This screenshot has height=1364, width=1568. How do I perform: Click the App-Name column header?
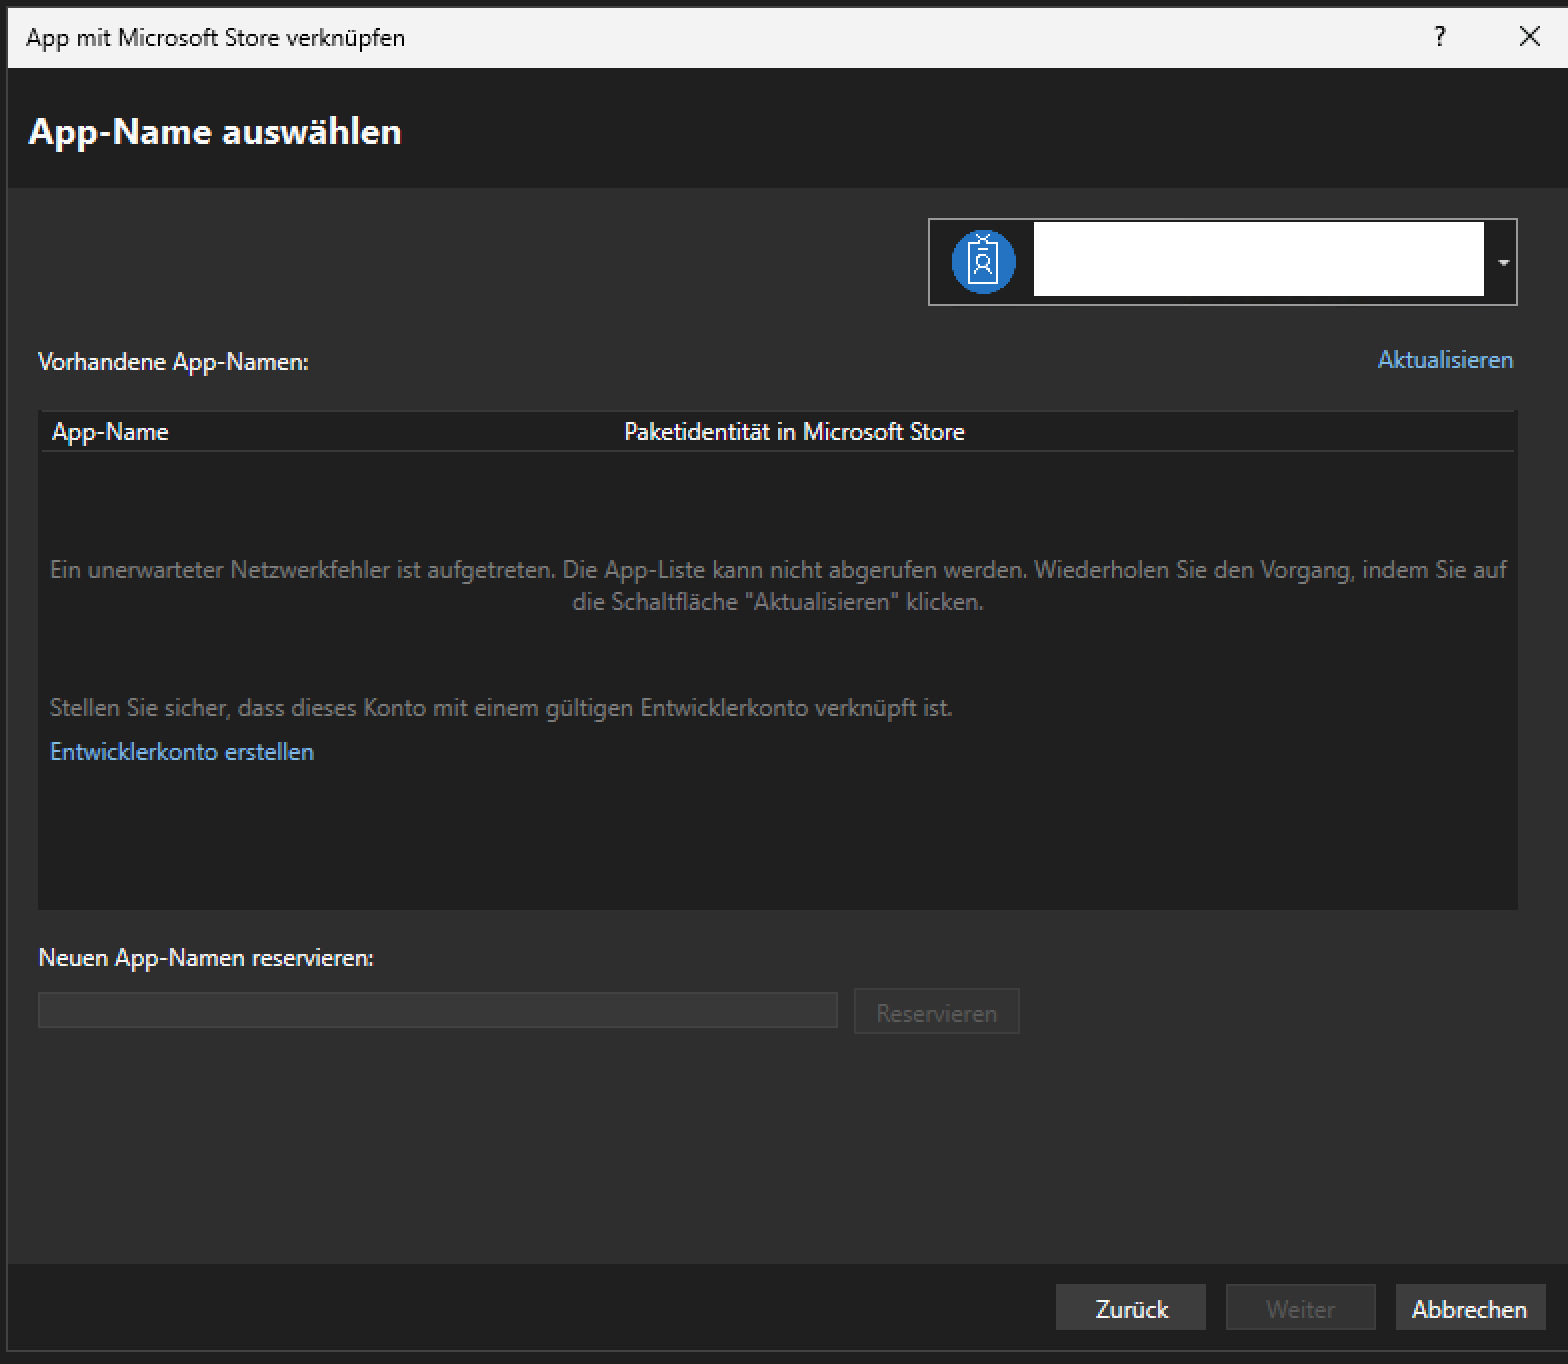[x=110, y=432]
